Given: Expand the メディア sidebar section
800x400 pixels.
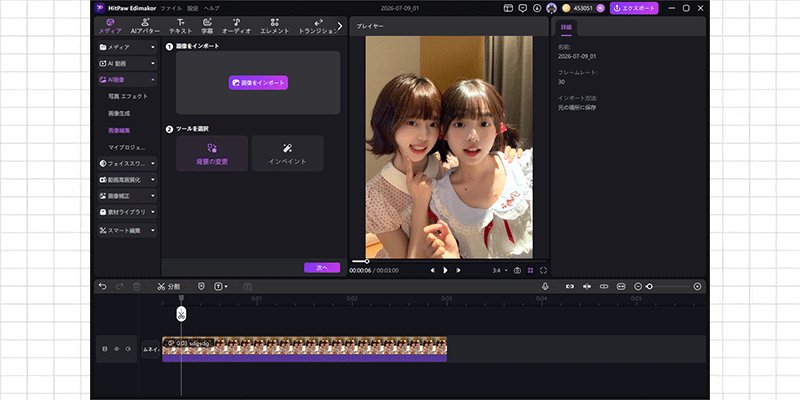Looking at the screenshot, I should coord(128,47).
